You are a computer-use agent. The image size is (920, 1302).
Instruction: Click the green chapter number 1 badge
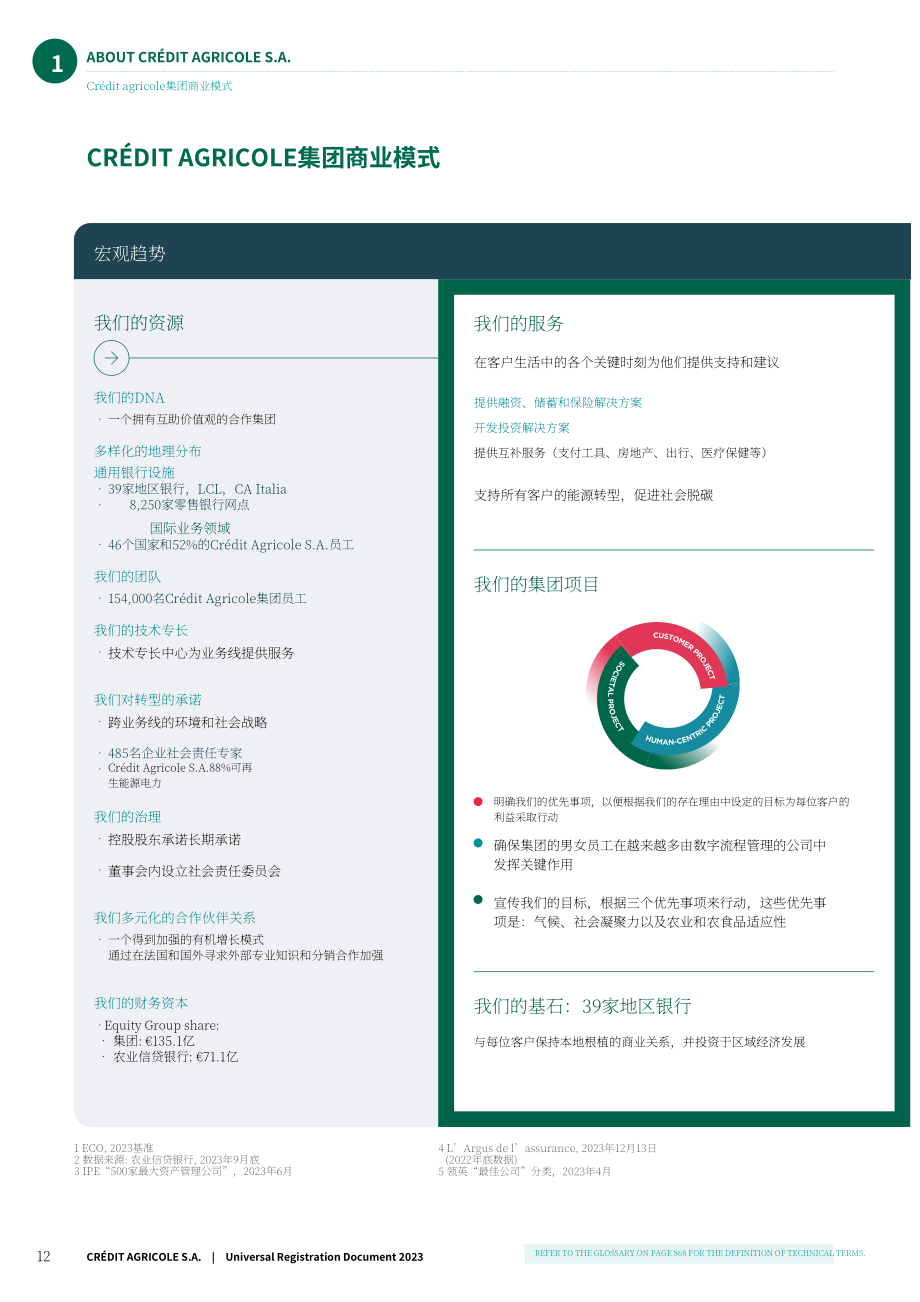pyautogui.click(x=55, y=62)
